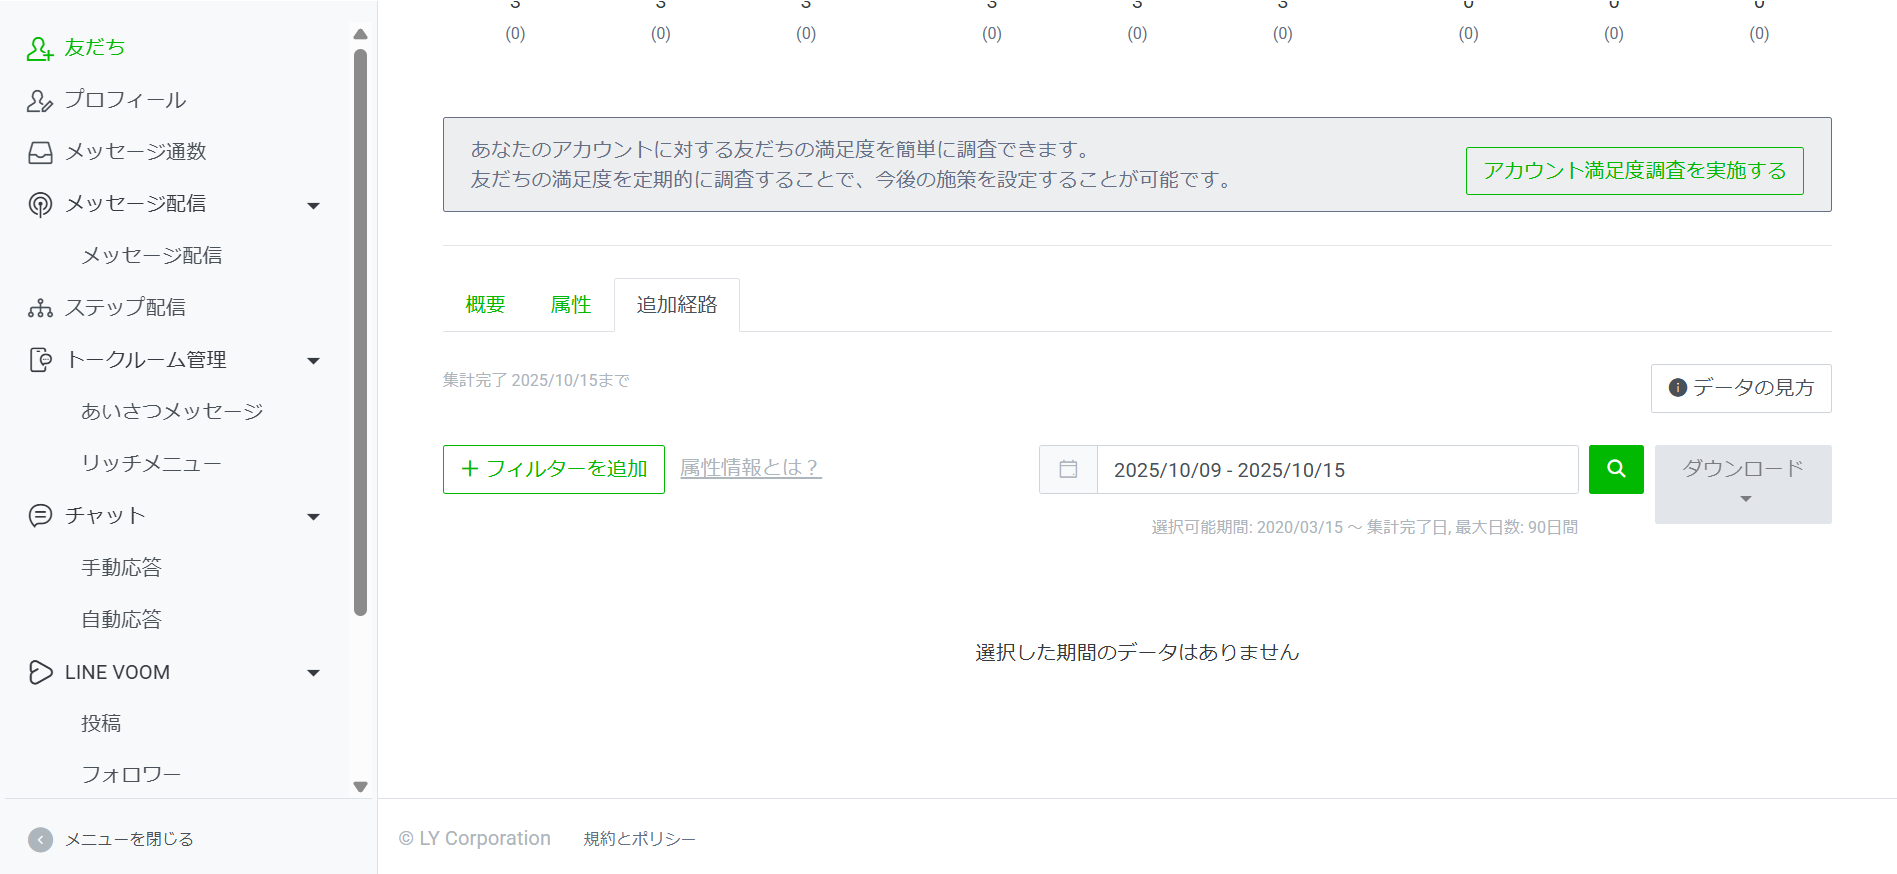
Task: Switch to the 概要 tab
Action: (485, 305)
